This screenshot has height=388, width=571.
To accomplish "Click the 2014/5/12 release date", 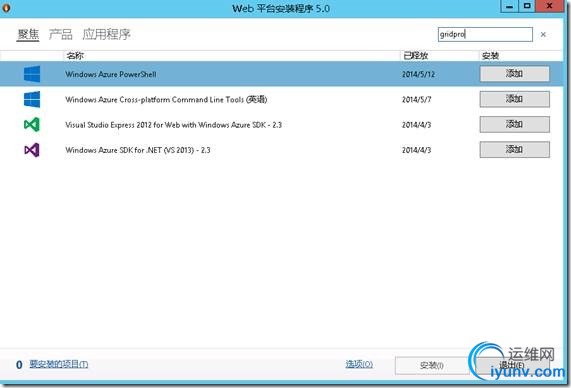I will [418, 74].
